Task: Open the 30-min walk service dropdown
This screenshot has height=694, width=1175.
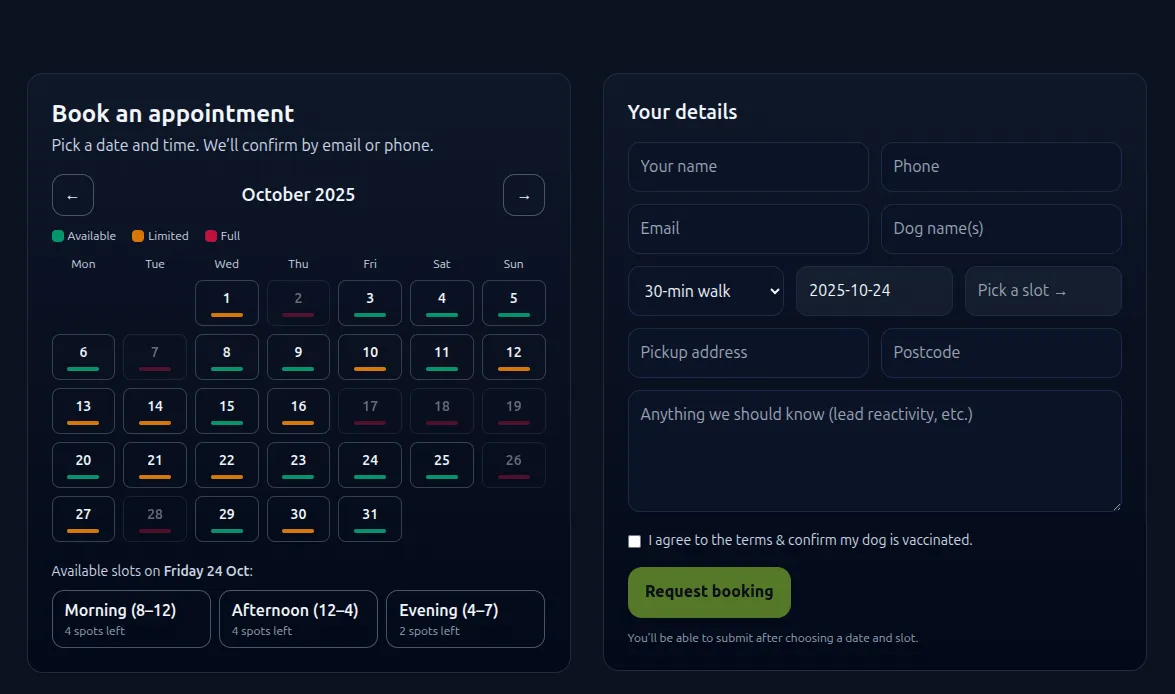Action: (x=706, y=291)
